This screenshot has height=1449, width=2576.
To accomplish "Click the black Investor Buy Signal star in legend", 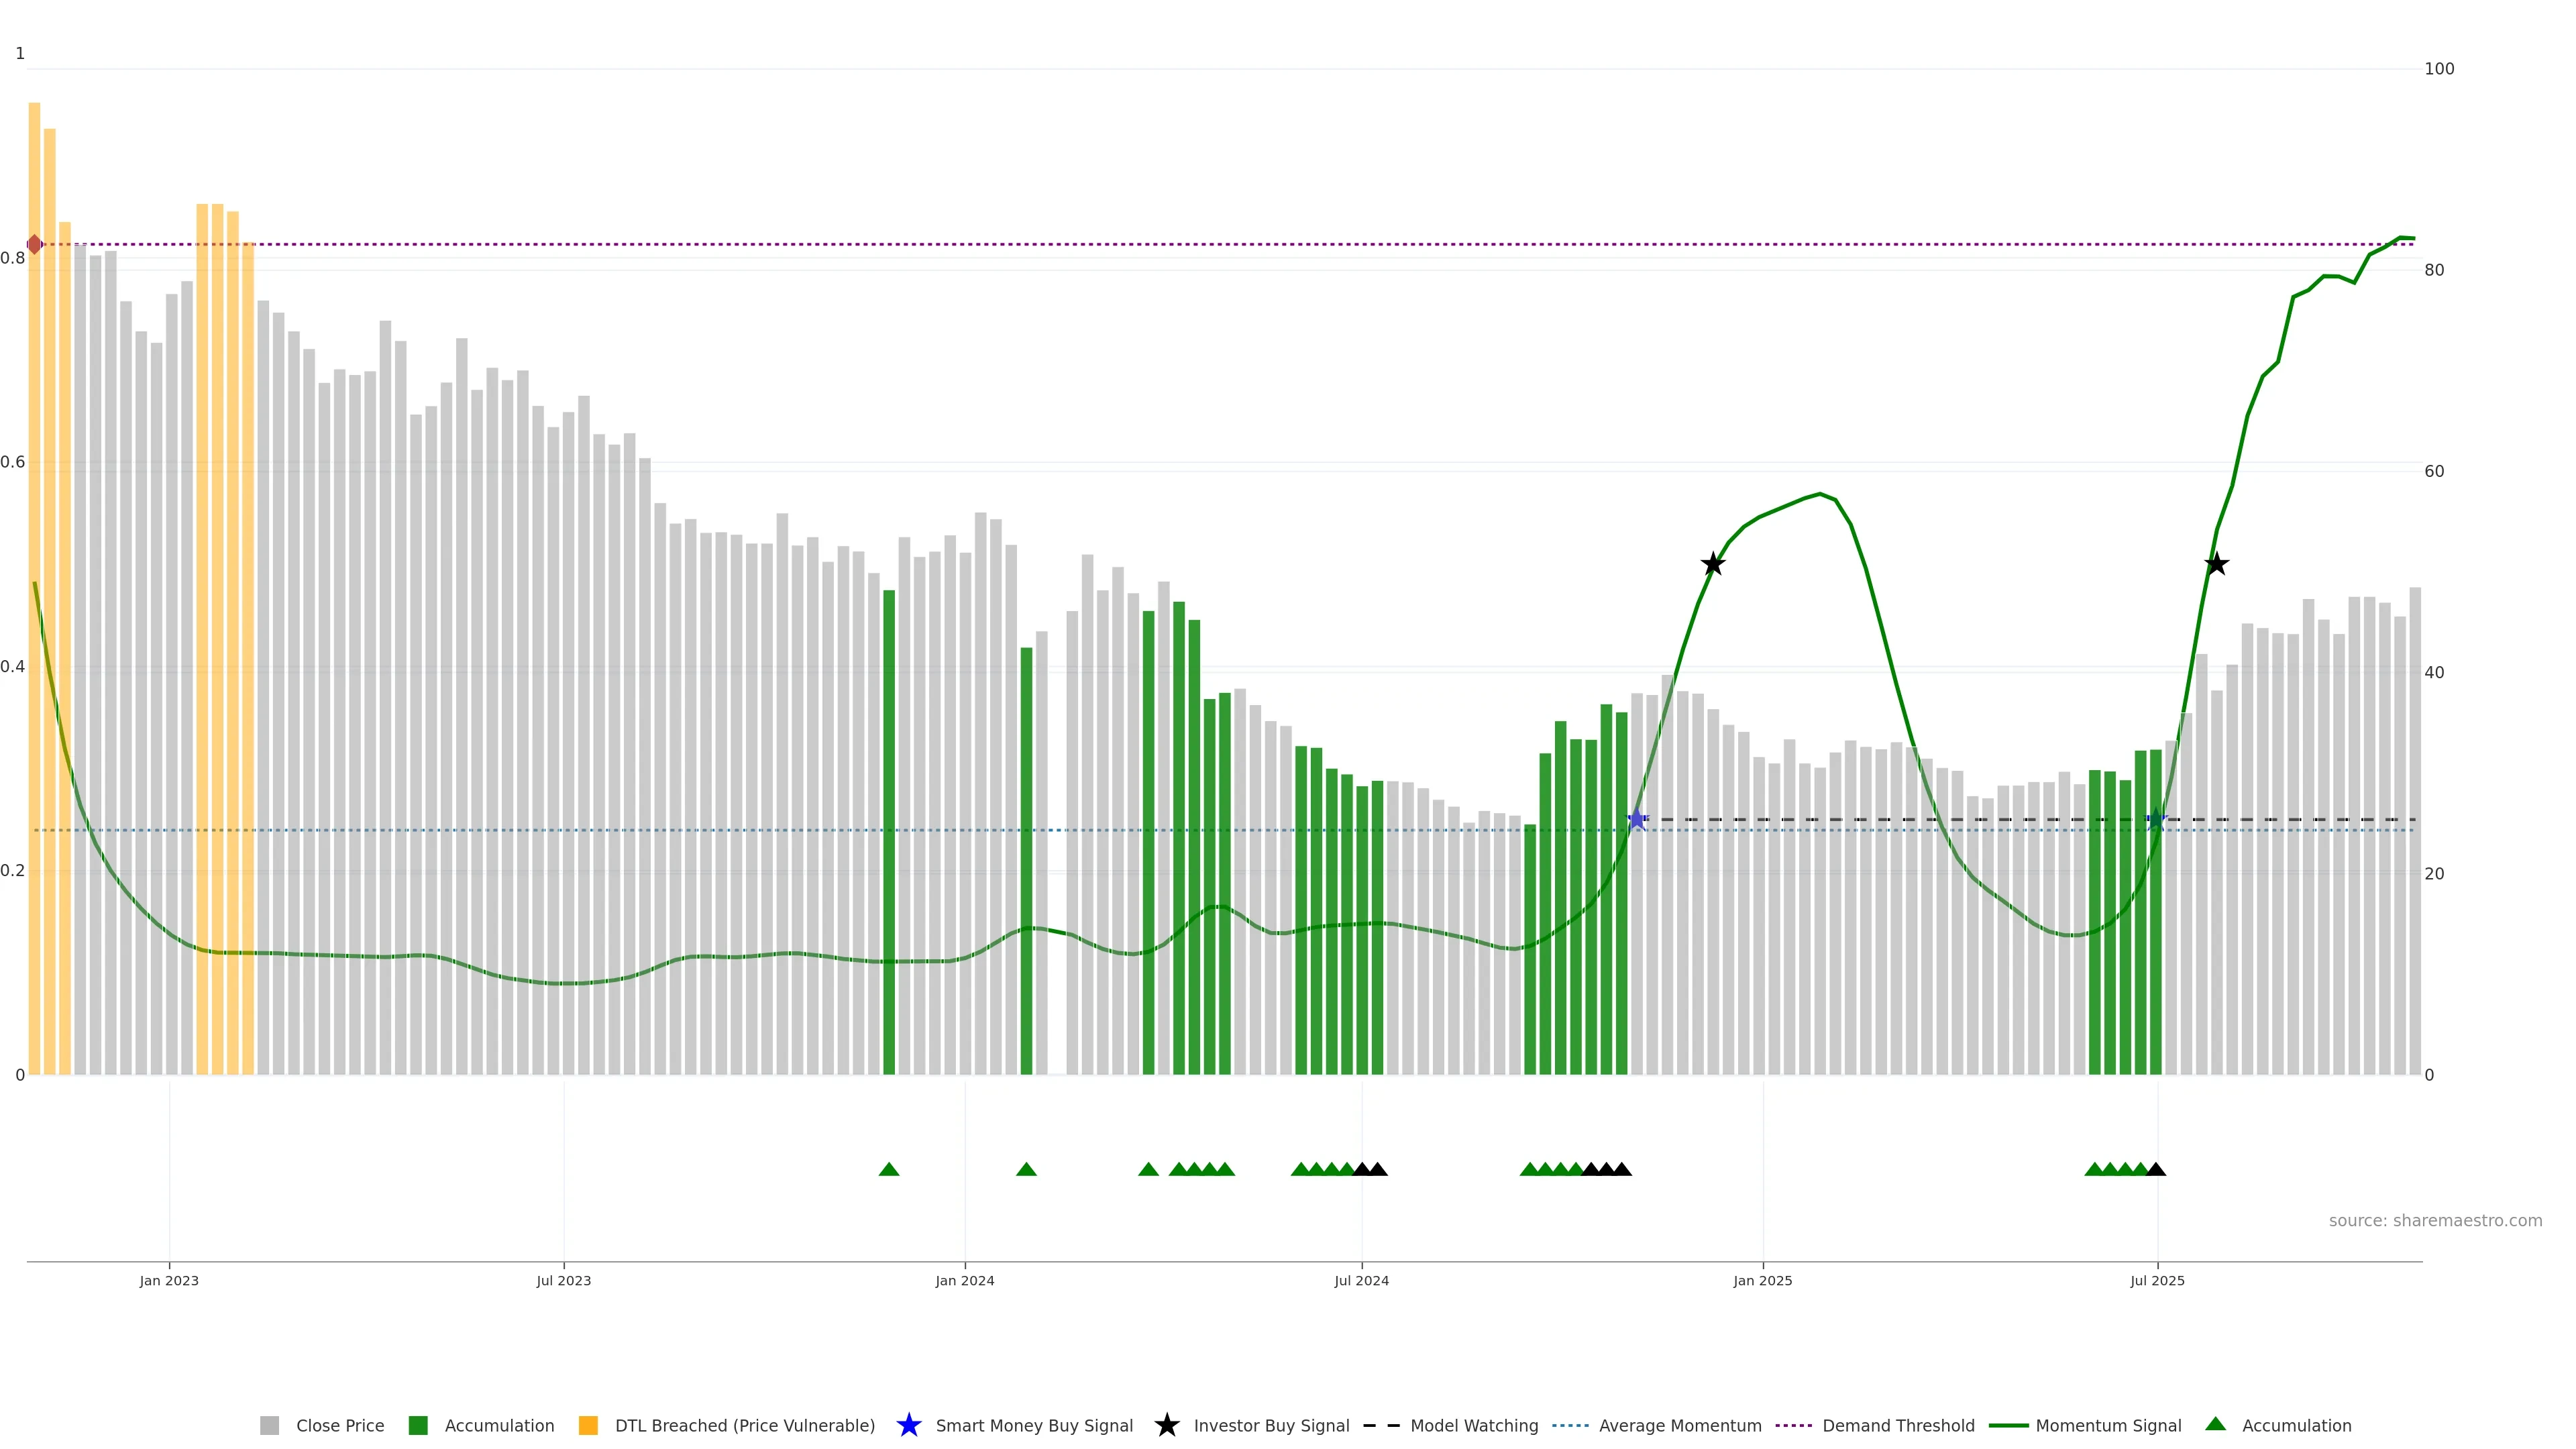I will 1166,1425.
